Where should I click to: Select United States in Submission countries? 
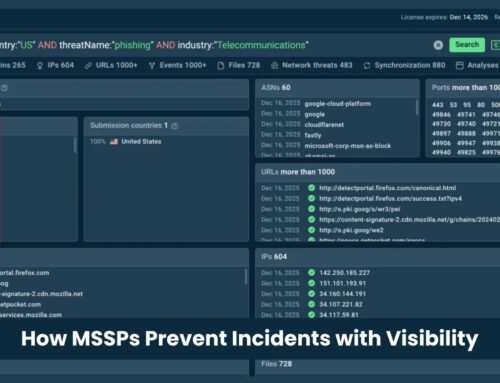pos(141,142)
